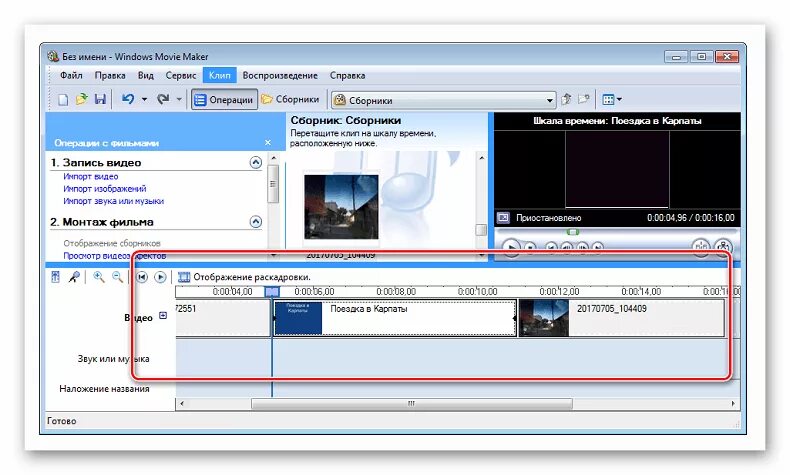
Task: Open the views dropdown in the toolbar
Action: (x=612, y=100)
